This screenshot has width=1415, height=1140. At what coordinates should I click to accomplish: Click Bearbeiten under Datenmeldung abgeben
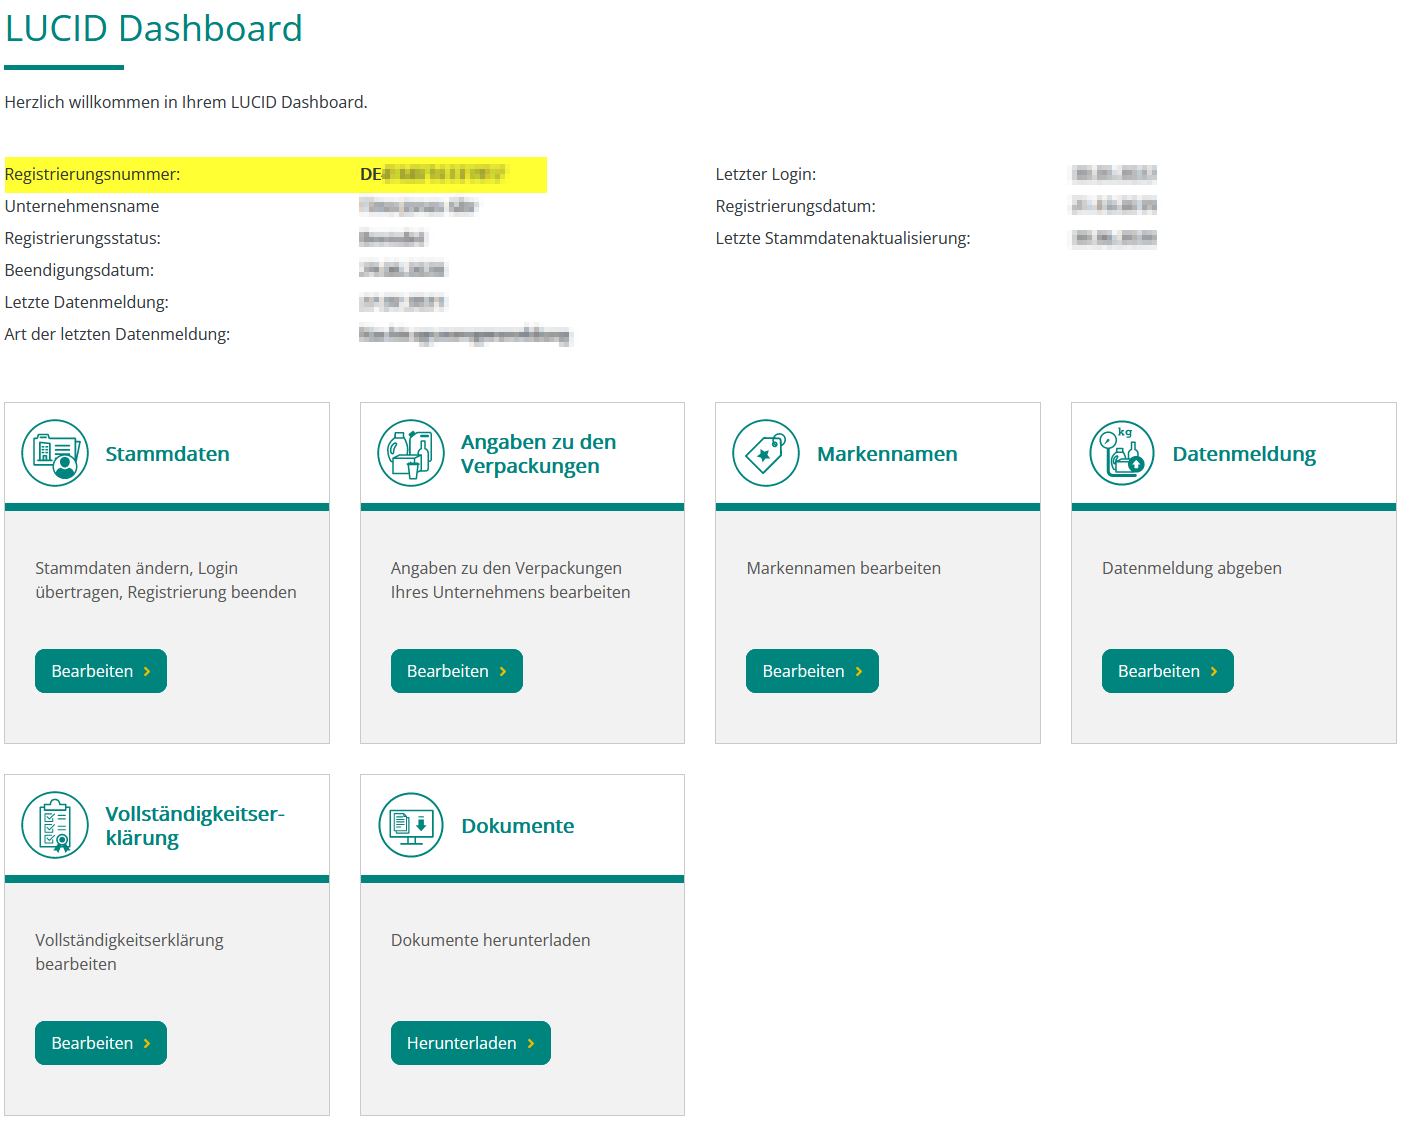1168,671
